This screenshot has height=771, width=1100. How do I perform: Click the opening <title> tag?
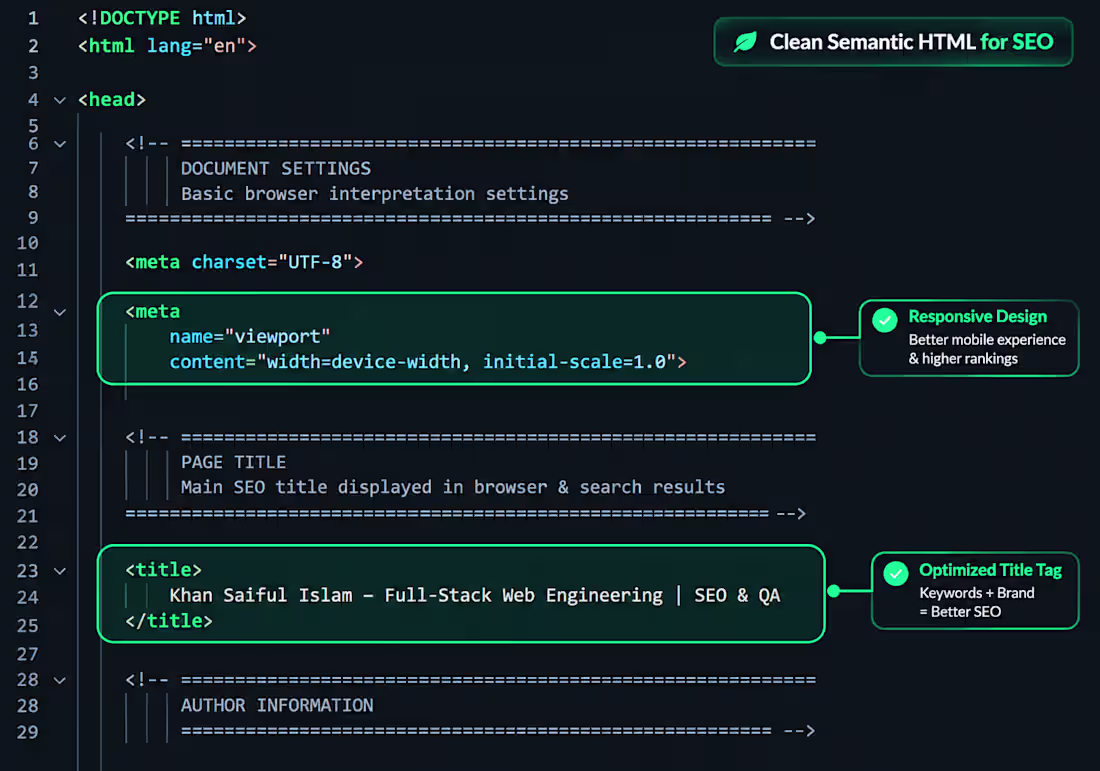click(163, 570)
